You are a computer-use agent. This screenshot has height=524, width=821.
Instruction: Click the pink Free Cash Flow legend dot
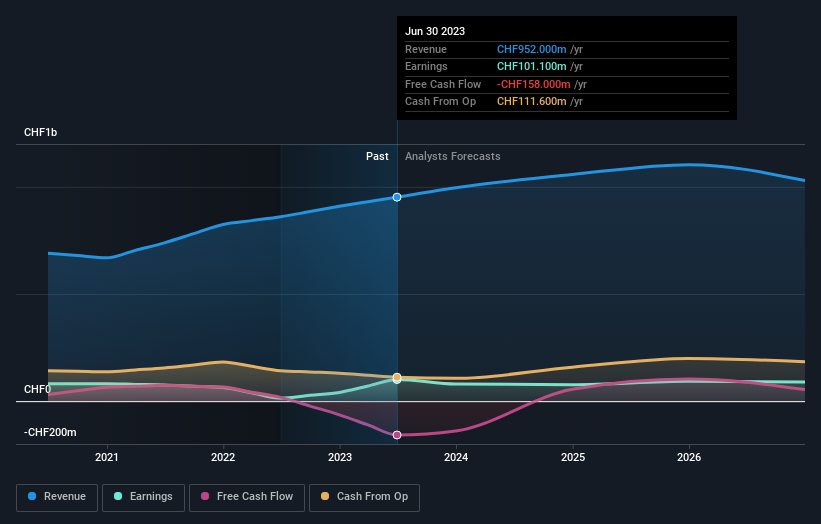click(205, 496)
